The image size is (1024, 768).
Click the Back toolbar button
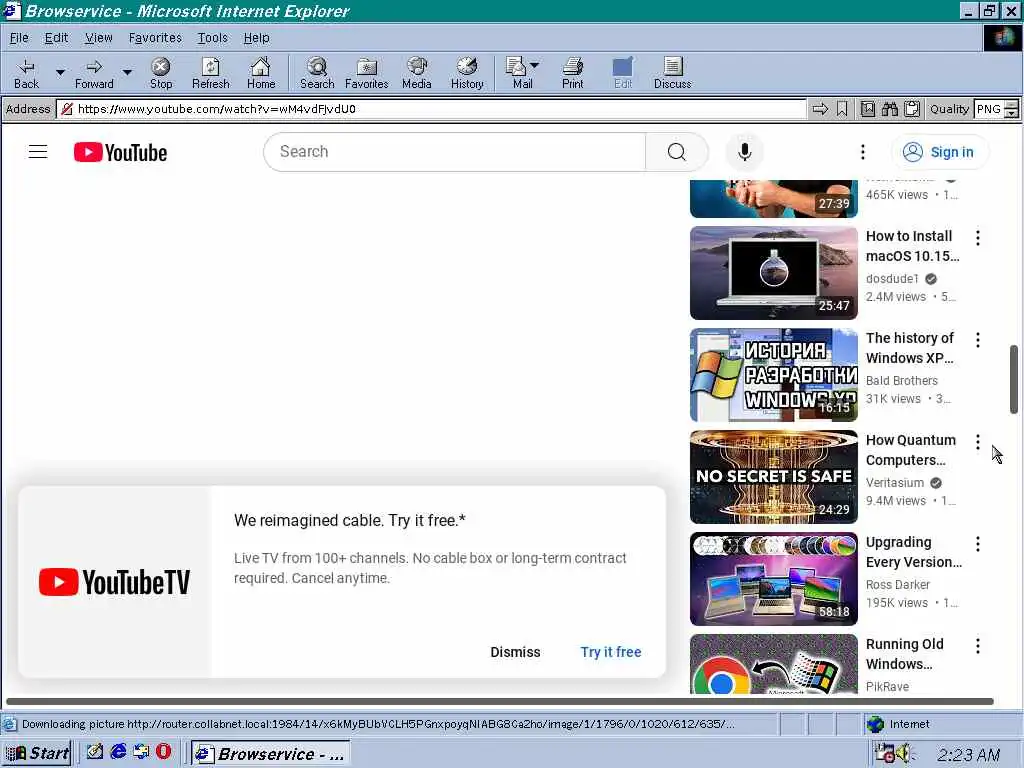coord(26,73)
